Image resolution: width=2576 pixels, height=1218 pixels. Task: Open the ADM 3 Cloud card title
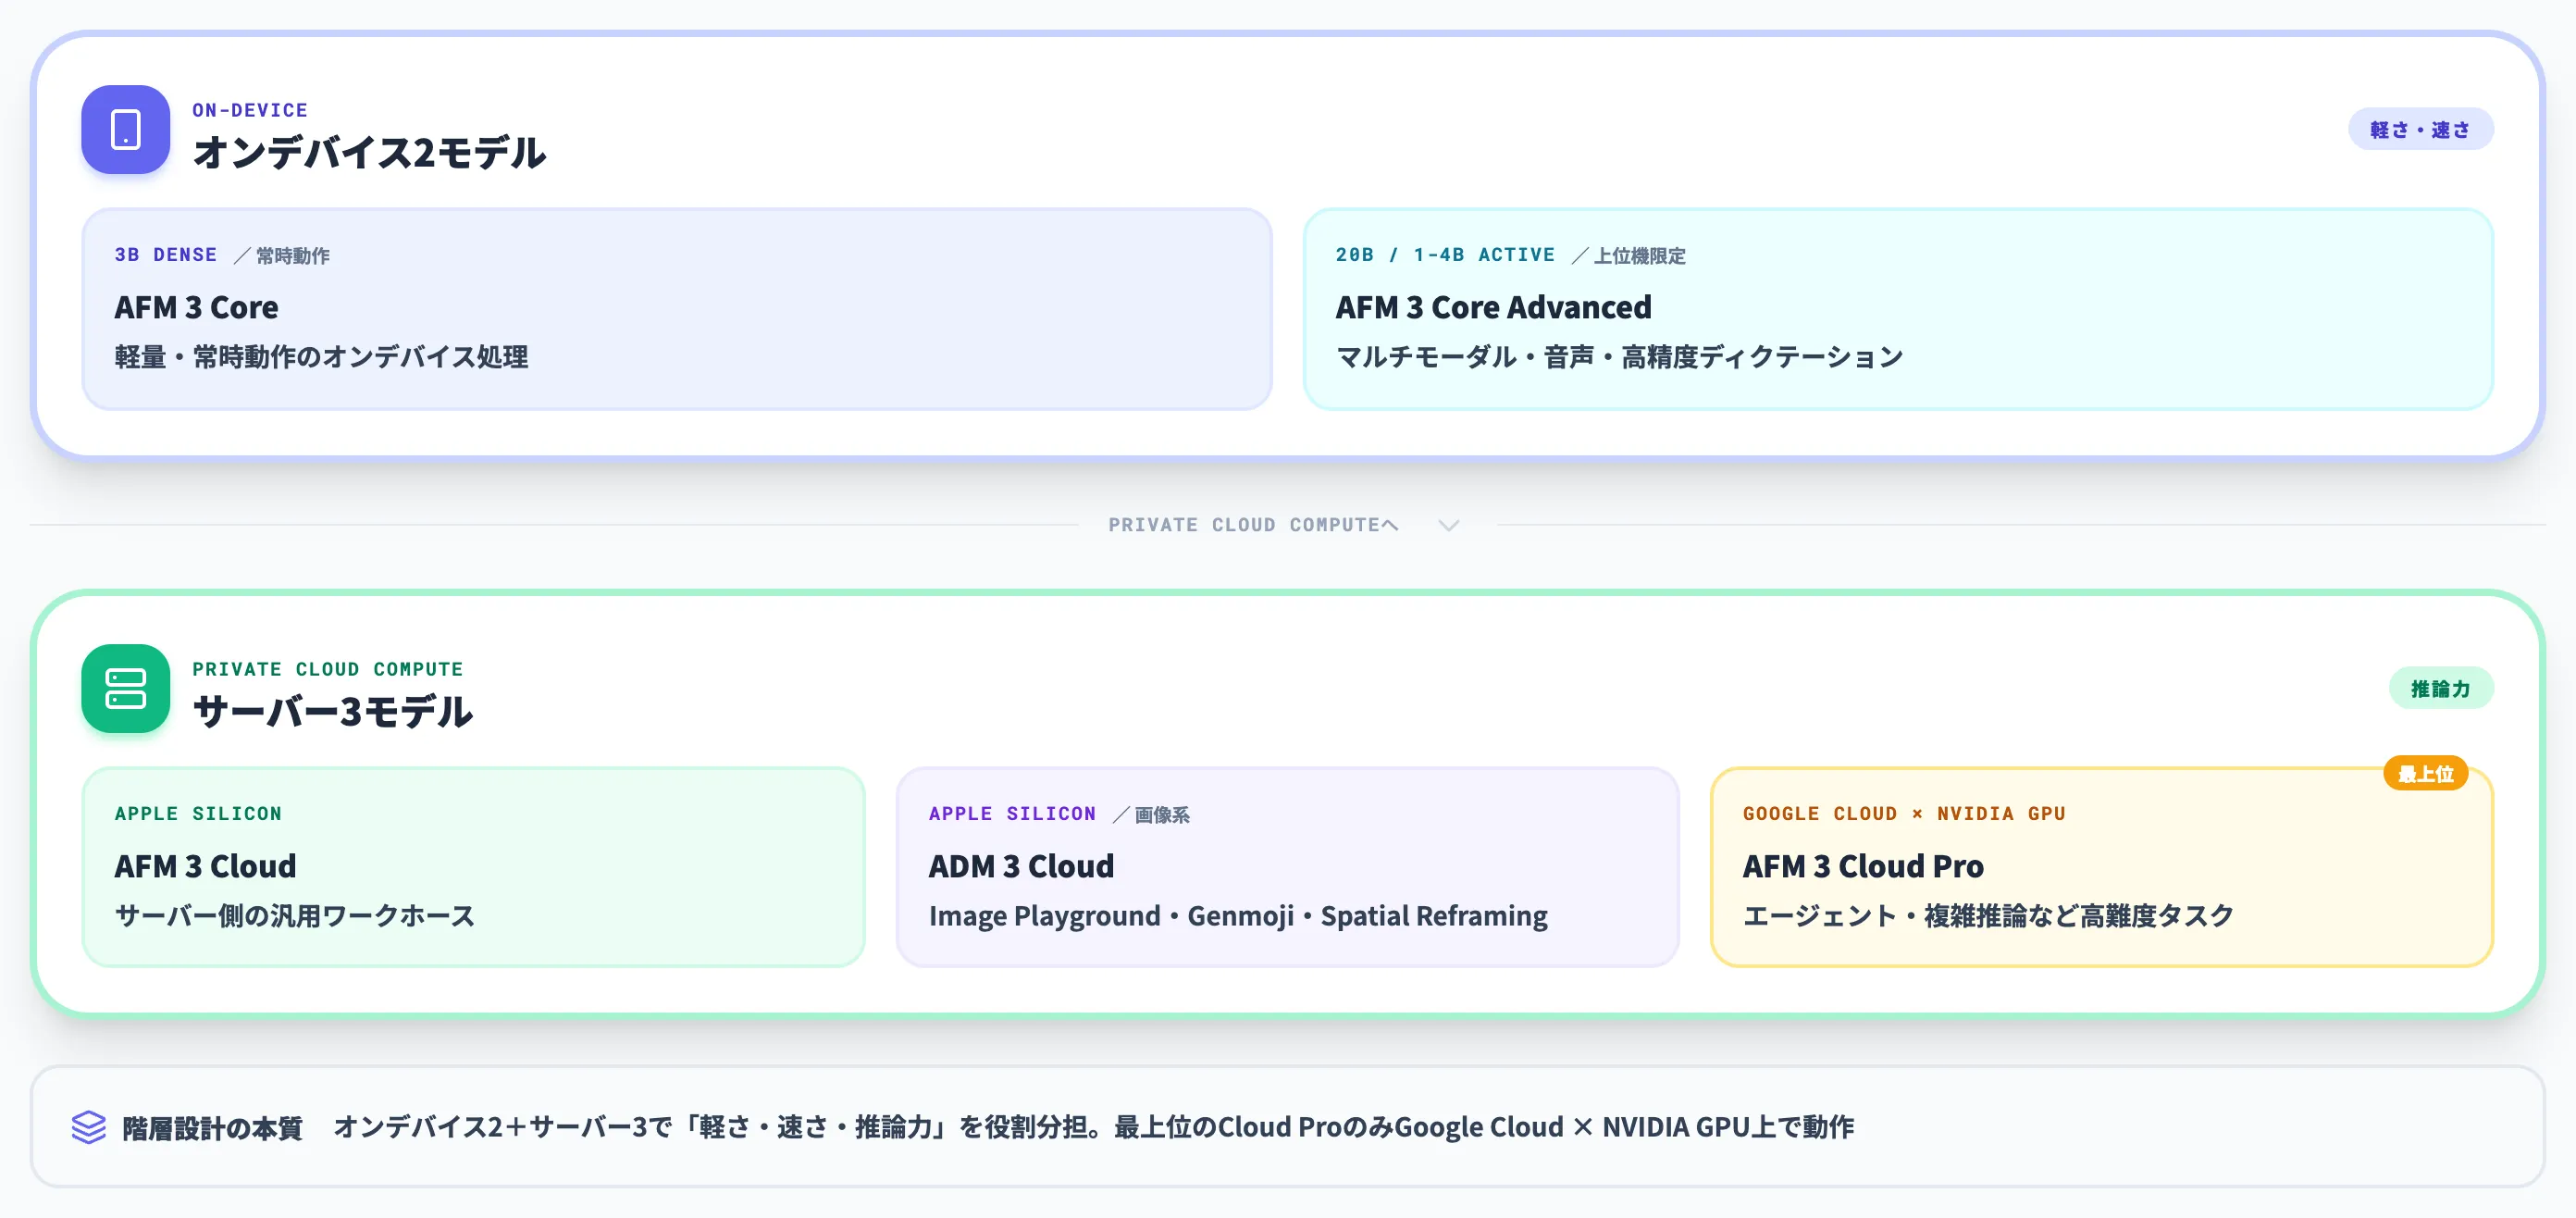(x=1021, y=866)
